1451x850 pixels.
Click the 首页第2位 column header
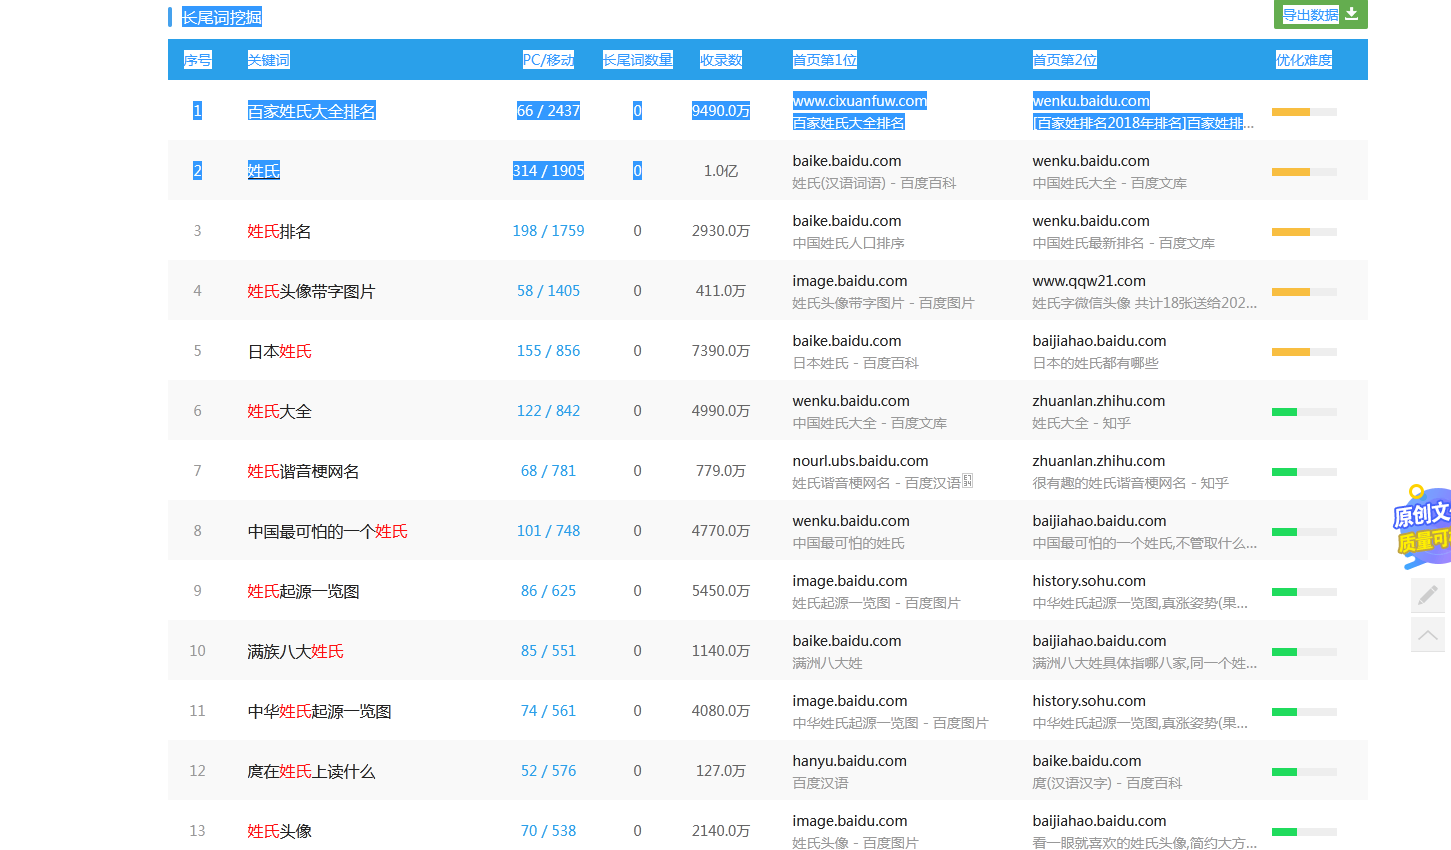(x=1065, y=60)
